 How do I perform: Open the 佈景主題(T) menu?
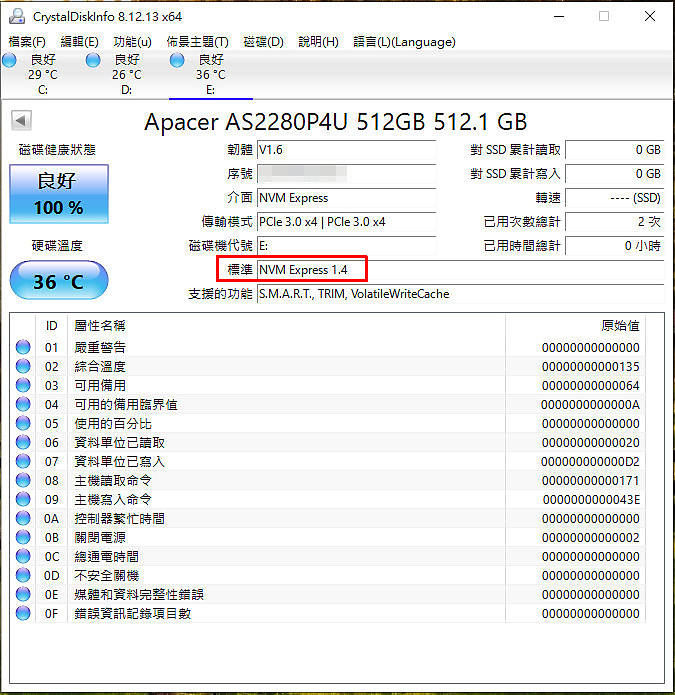(197, 42)
